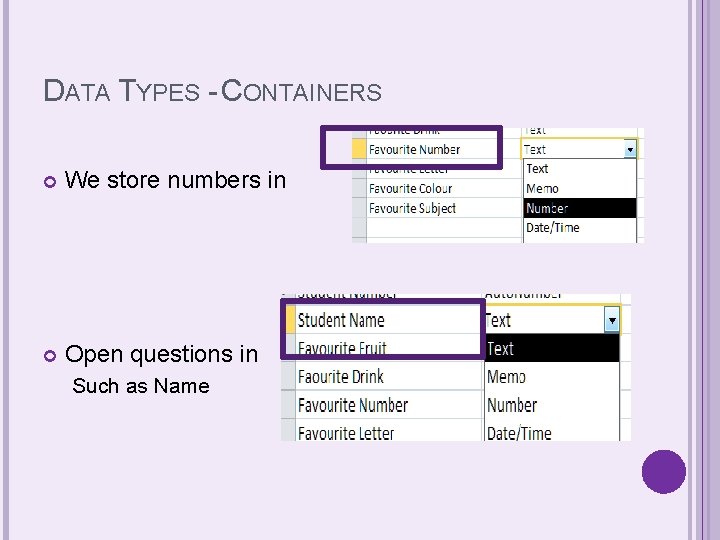Select Text option below upper combo box

point(579,169)
